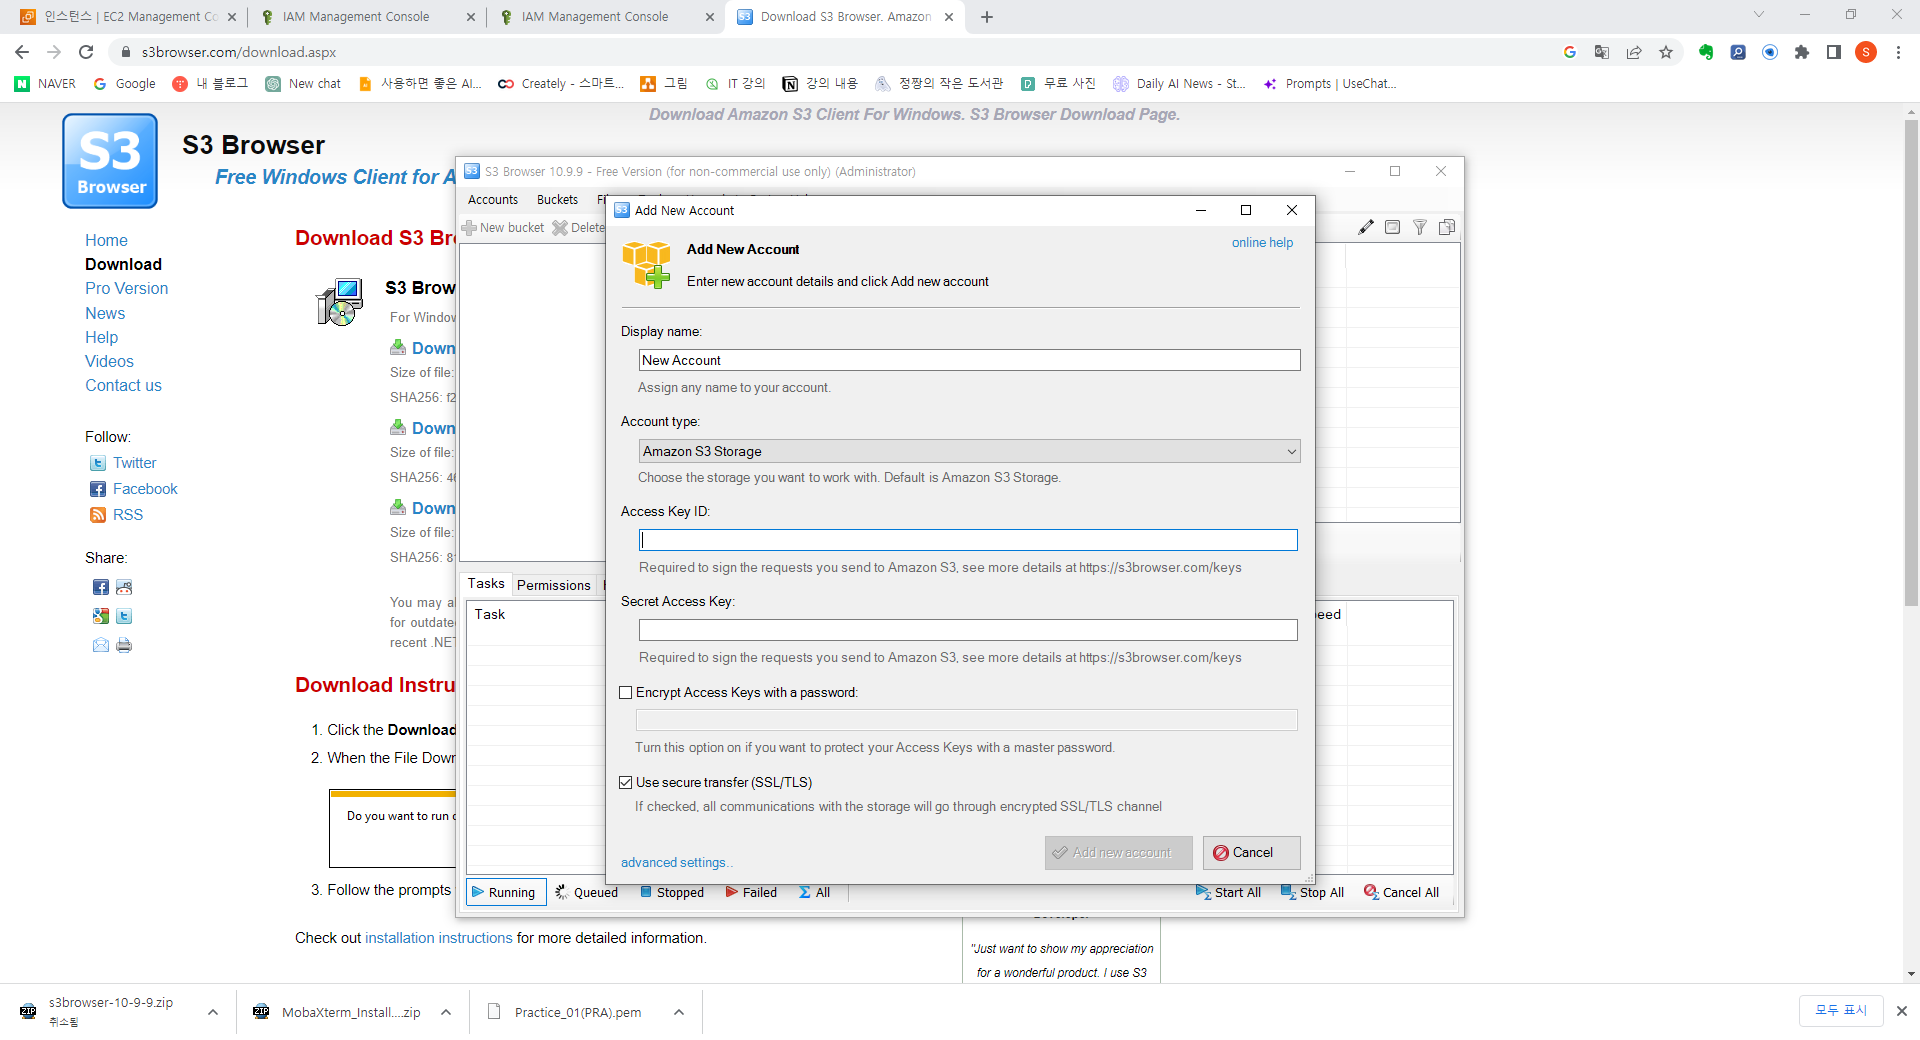The image size is (1920, 1040).
Task: Open advanced settings link
Action: point(677,863)
